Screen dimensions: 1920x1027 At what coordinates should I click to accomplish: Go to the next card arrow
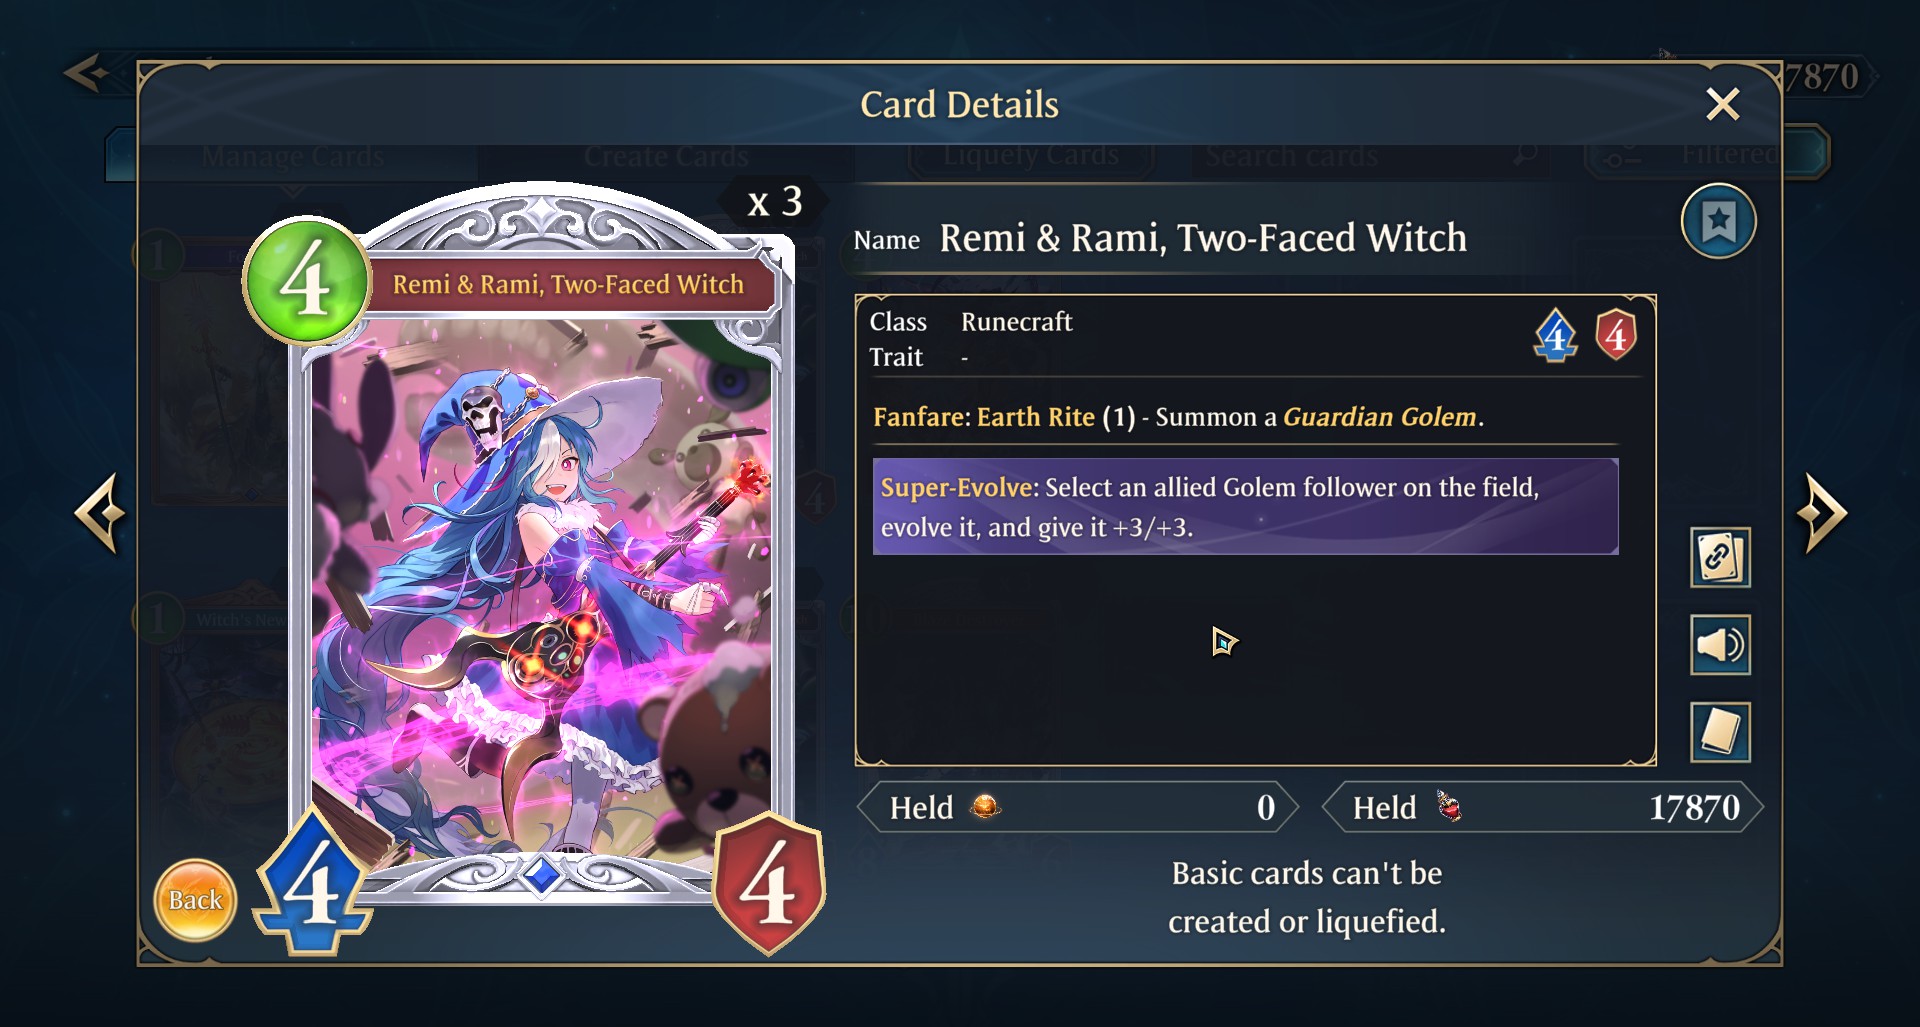[x=1821, y=513]
